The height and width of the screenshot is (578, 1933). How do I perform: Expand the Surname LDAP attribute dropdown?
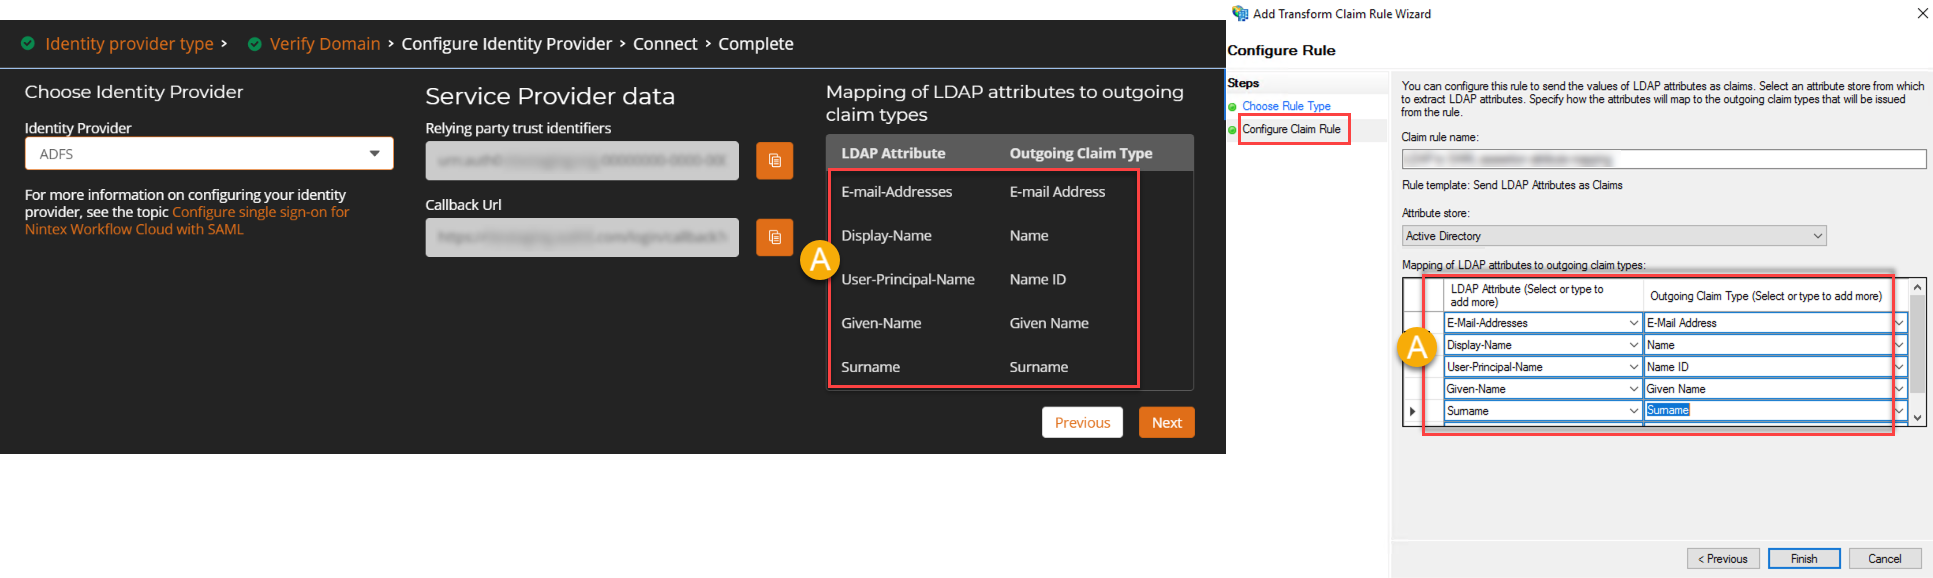tap(1633, 411)
